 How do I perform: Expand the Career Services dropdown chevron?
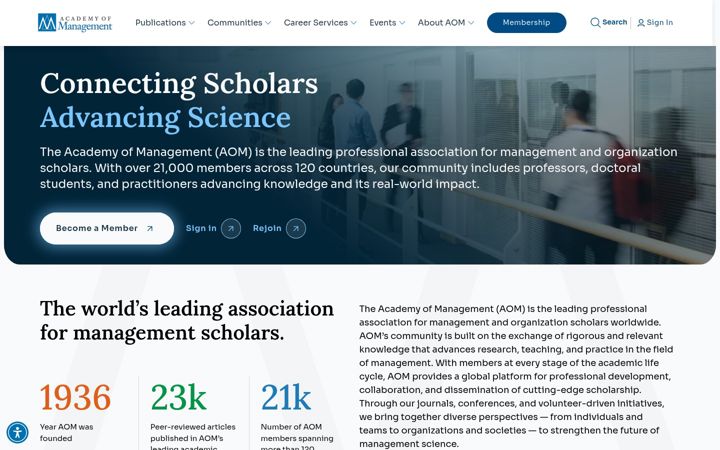tap(354, 22)
